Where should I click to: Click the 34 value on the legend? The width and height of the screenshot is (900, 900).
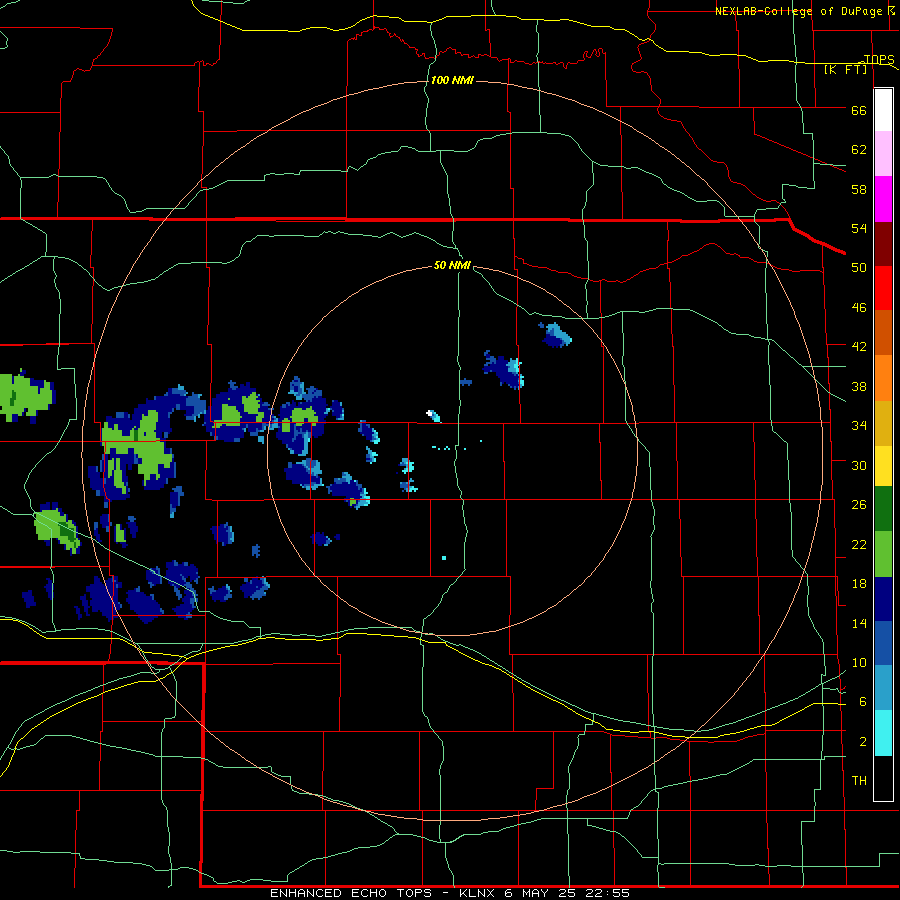coord(859,426)
